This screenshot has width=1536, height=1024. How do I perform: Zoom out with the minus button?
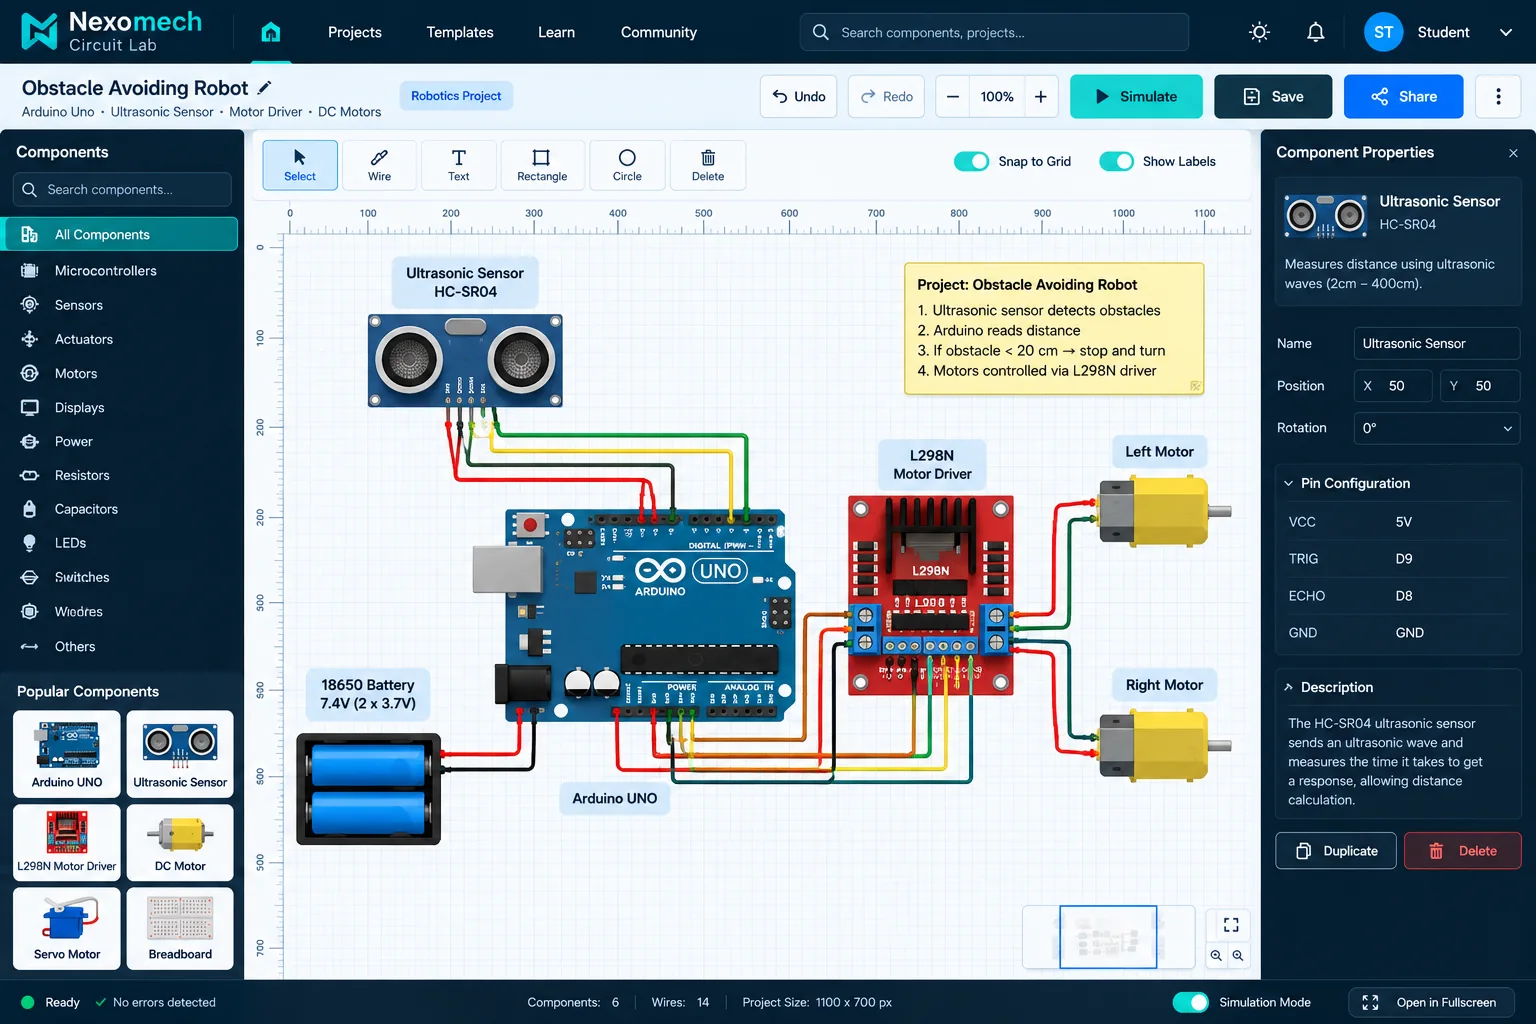pos(953,96)
